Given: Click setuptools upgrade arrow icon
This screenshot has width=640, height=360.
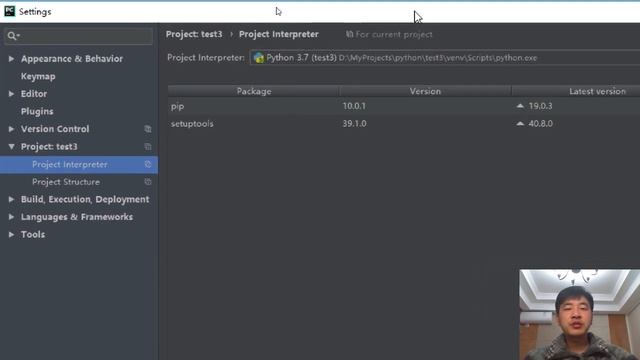Looking at the screenshot, I should coord(520,123).
